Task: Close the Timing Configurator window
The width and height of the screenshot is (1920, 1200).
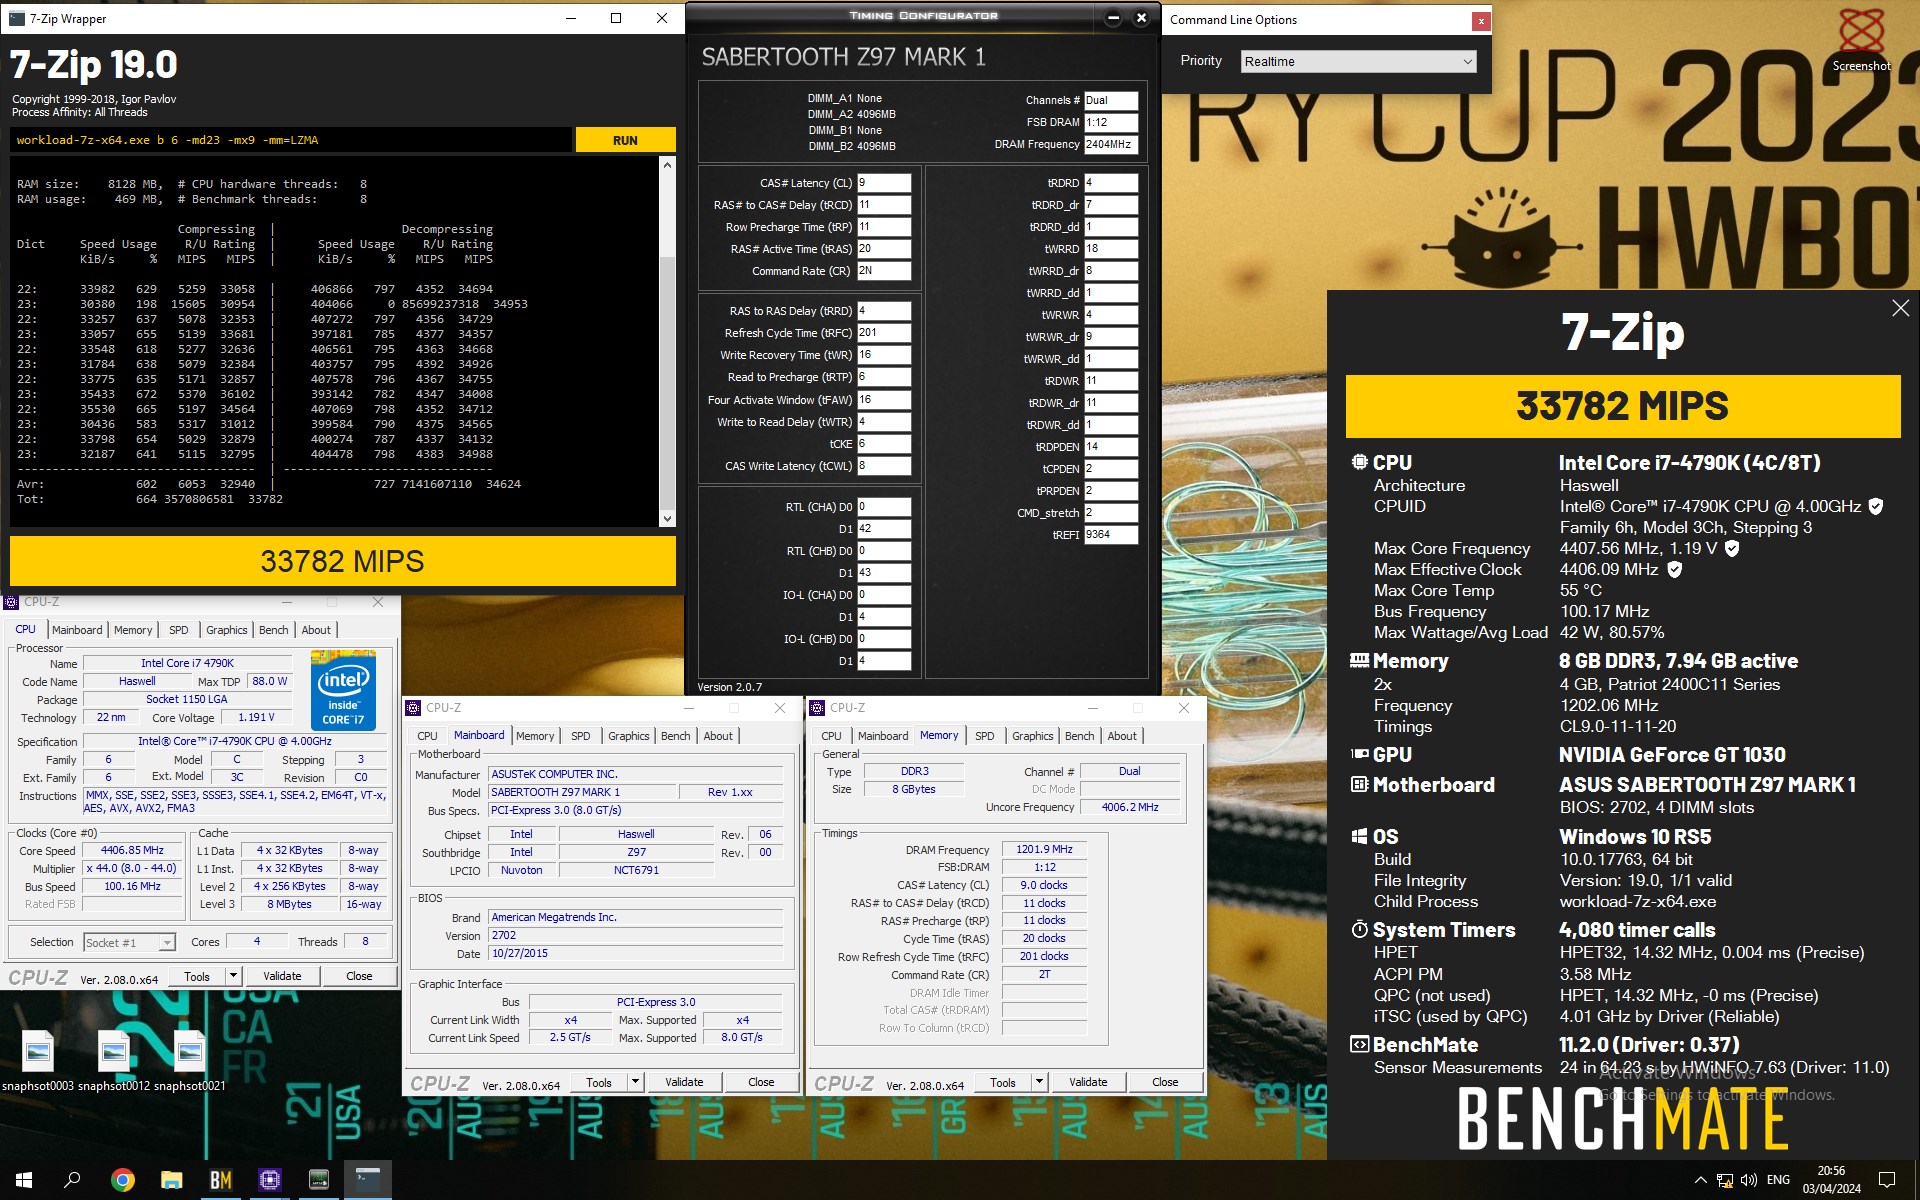Action: [1141, 17]
